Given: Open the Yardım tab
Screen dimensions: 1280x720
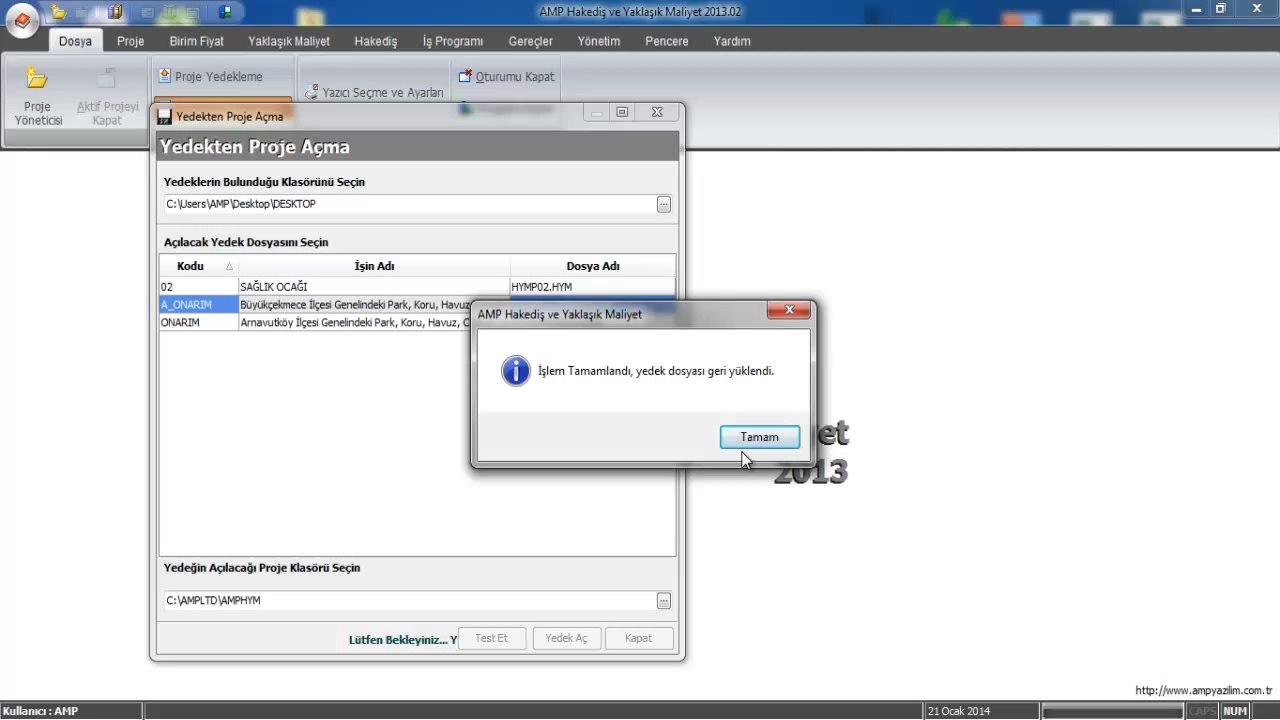Looking at the screenshot, I should coord(732,41).
